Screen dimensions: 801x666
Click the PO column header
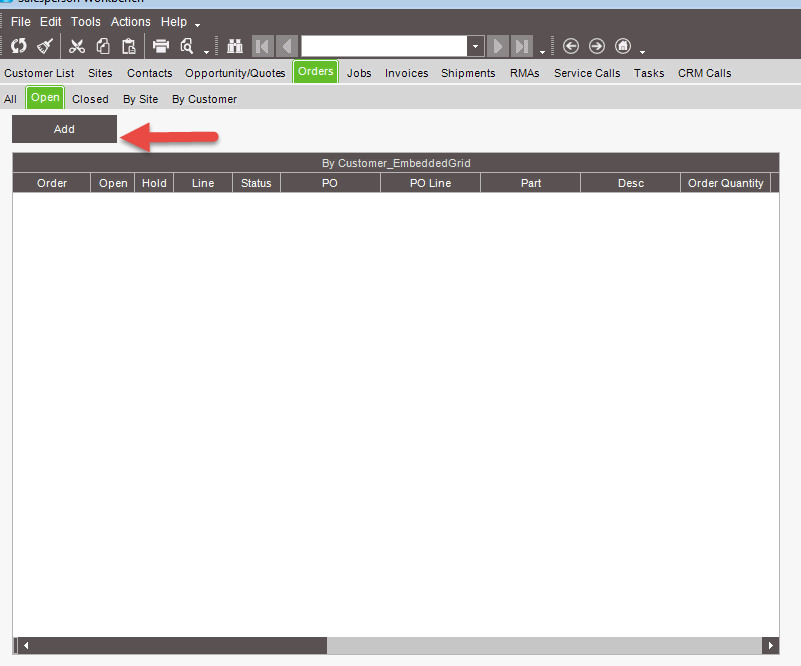(330, 183)
